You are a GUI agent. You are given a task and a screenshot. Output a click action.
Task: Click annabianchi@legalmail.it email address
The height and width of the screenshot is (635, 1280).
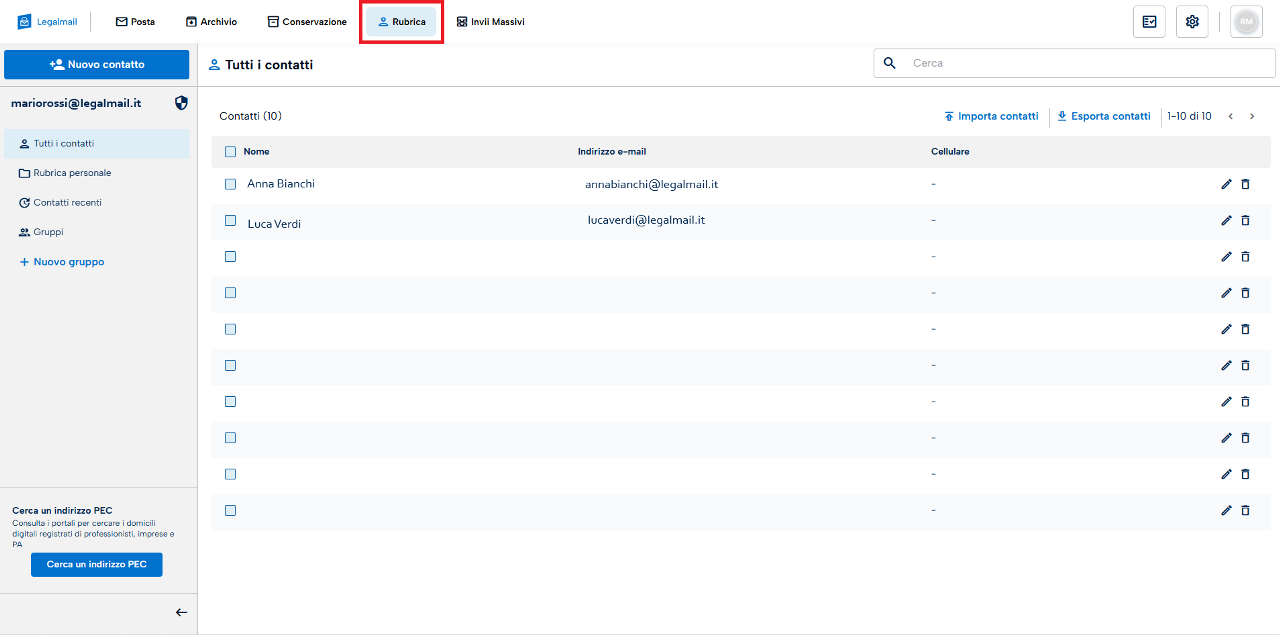tap(652, 185)
